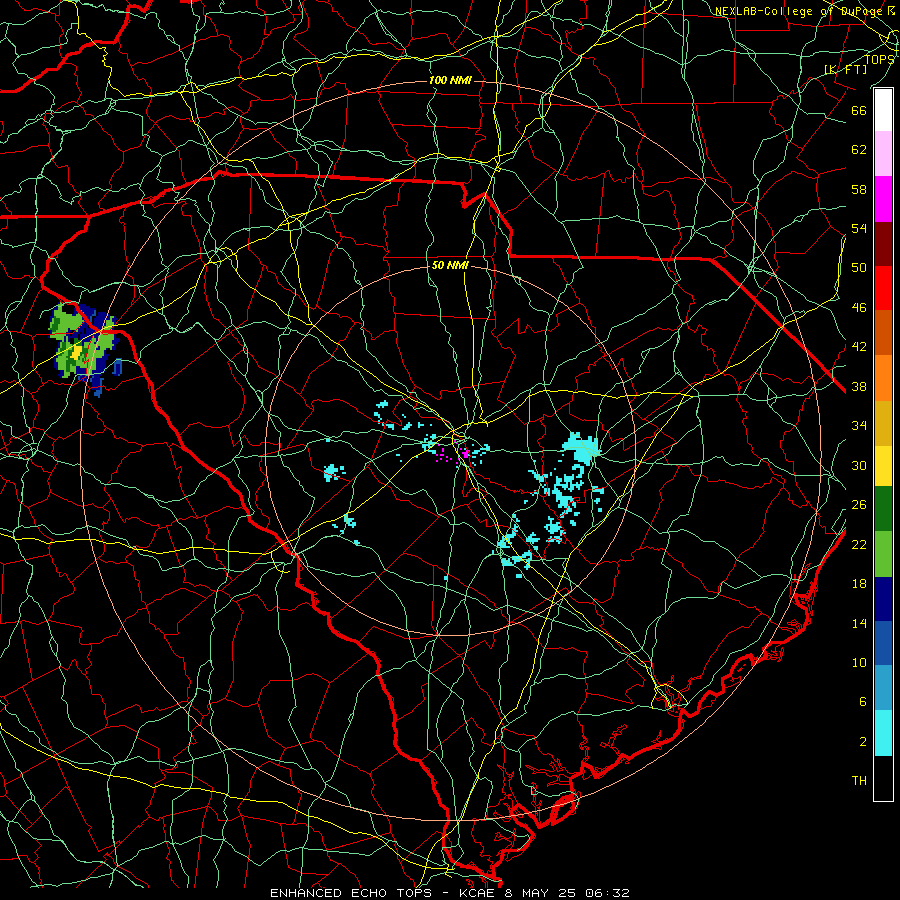Click the large cyan echo block east of center
Screen dimensions: 900x900
pos(580,448)
